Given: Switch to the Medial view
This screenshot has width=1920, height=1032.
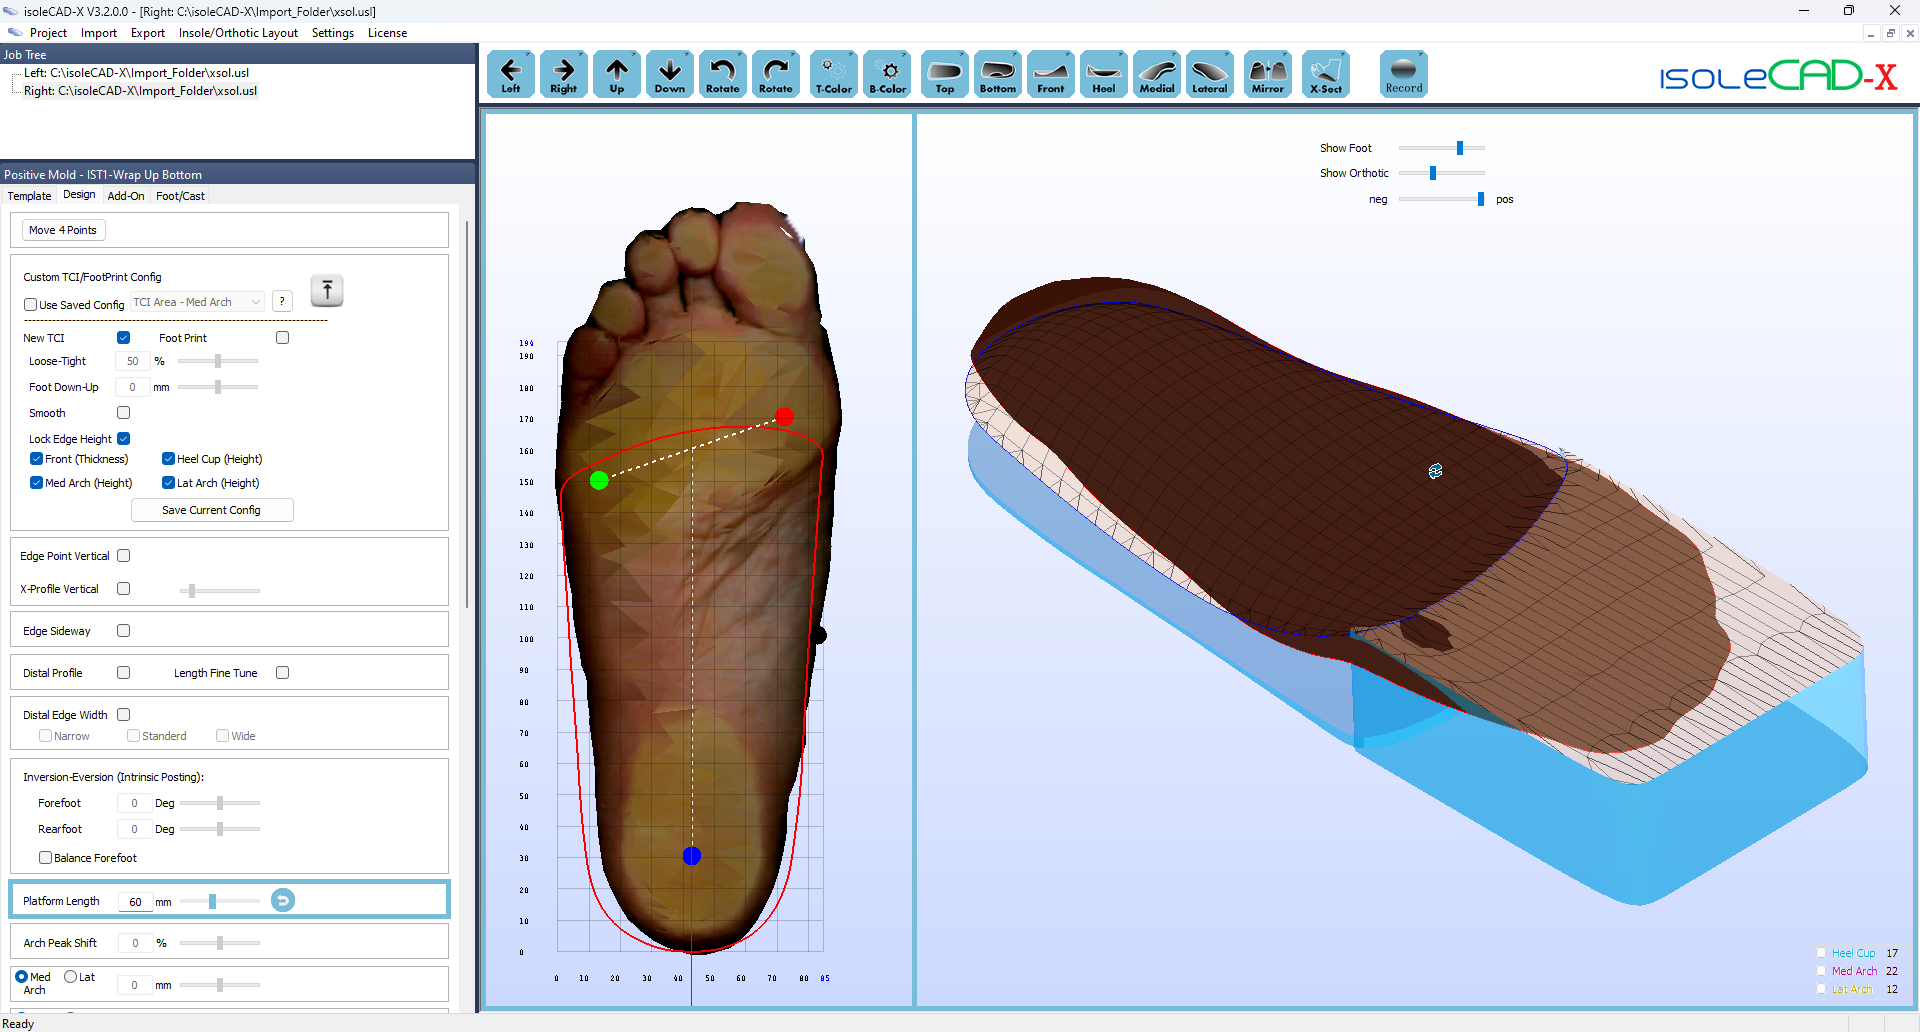Looking at the screenshot, I should coord(1157,73).
